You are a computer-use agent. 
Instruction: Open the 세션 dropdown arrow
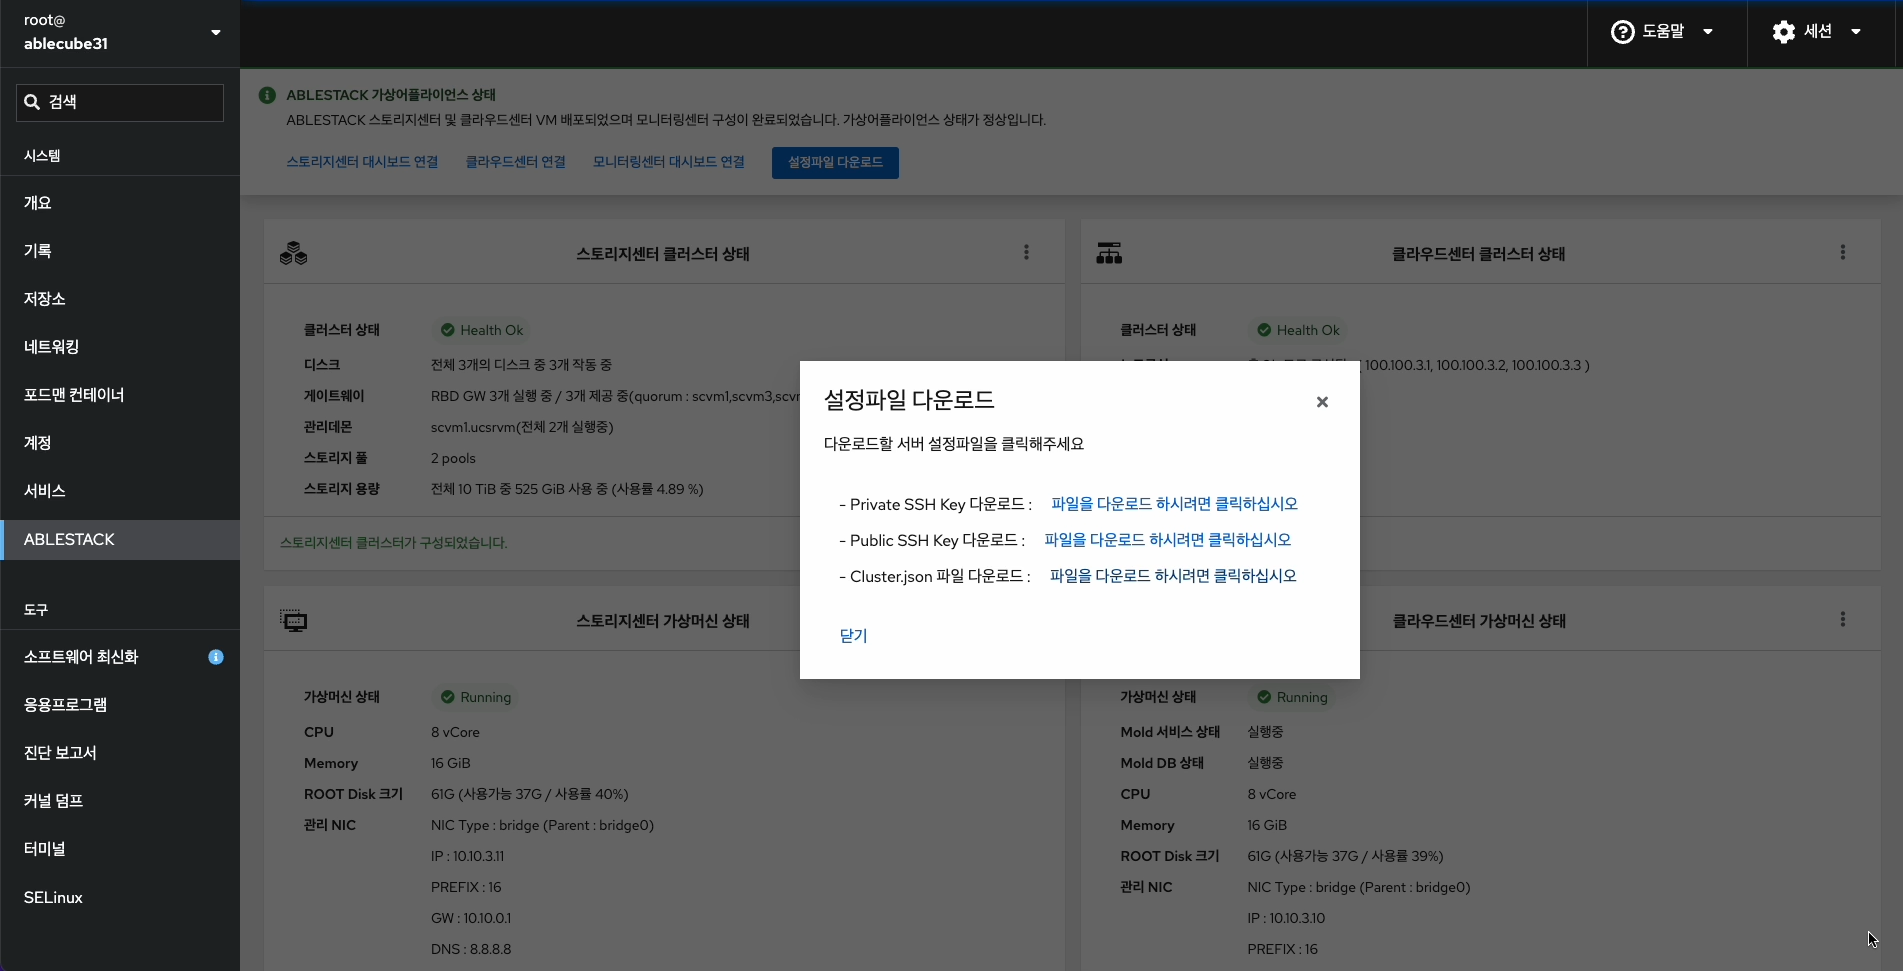click(1857, 31)
